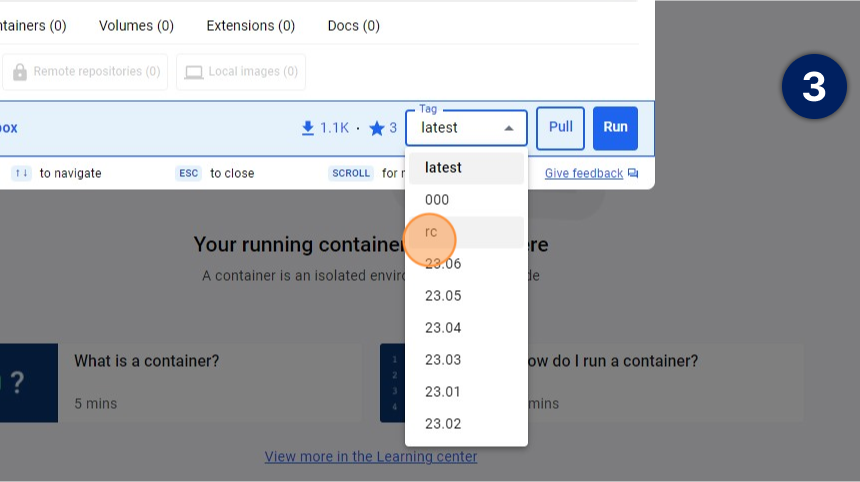Choose tag 23.04 in the list
Viewport: 860px width, 482px height.
point(443,328)
